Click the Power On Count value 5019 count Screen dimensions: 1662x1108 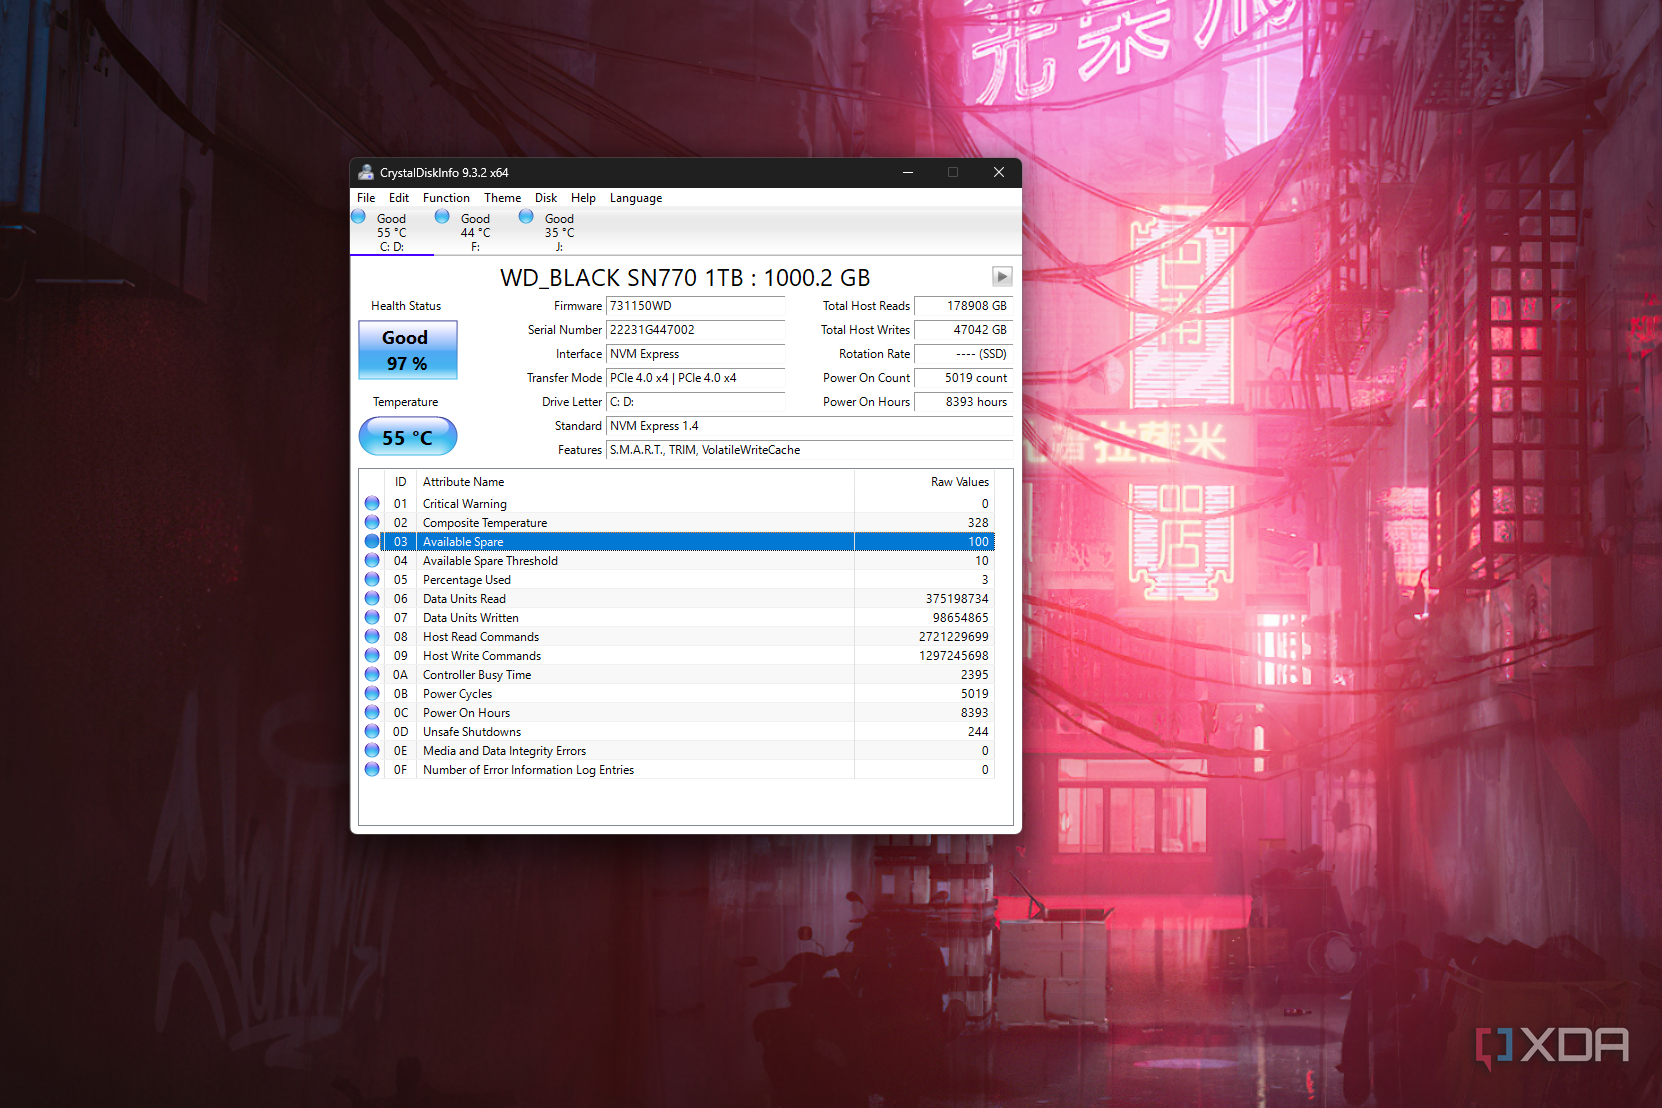click(x=964, y=378)
